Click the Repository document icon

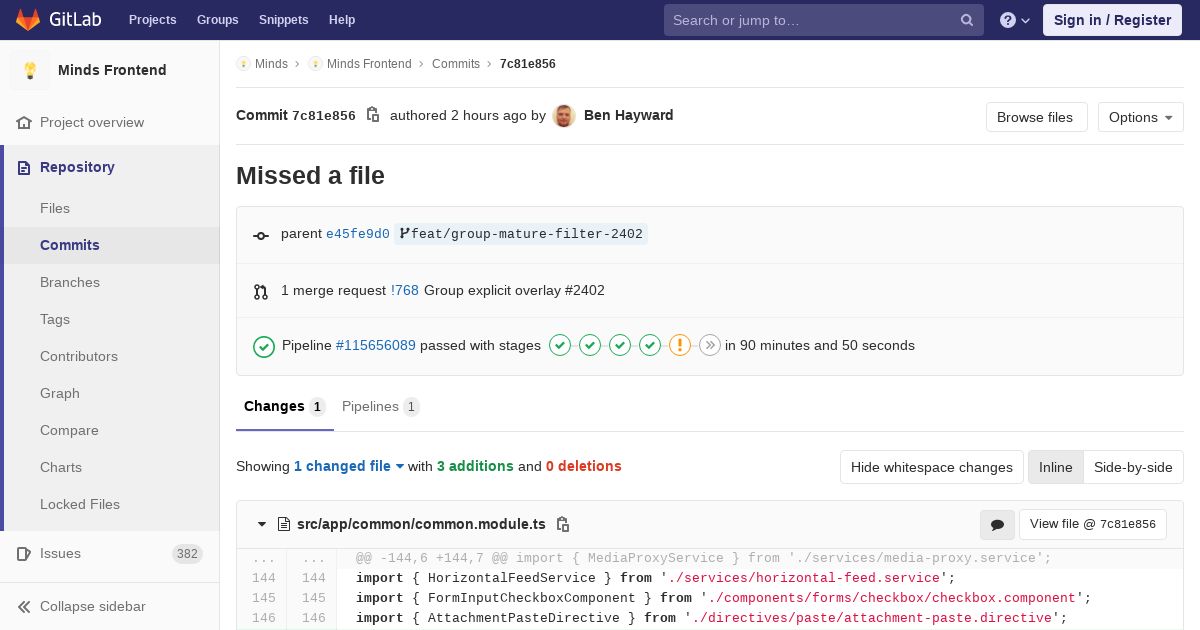[x=24, y=167]
